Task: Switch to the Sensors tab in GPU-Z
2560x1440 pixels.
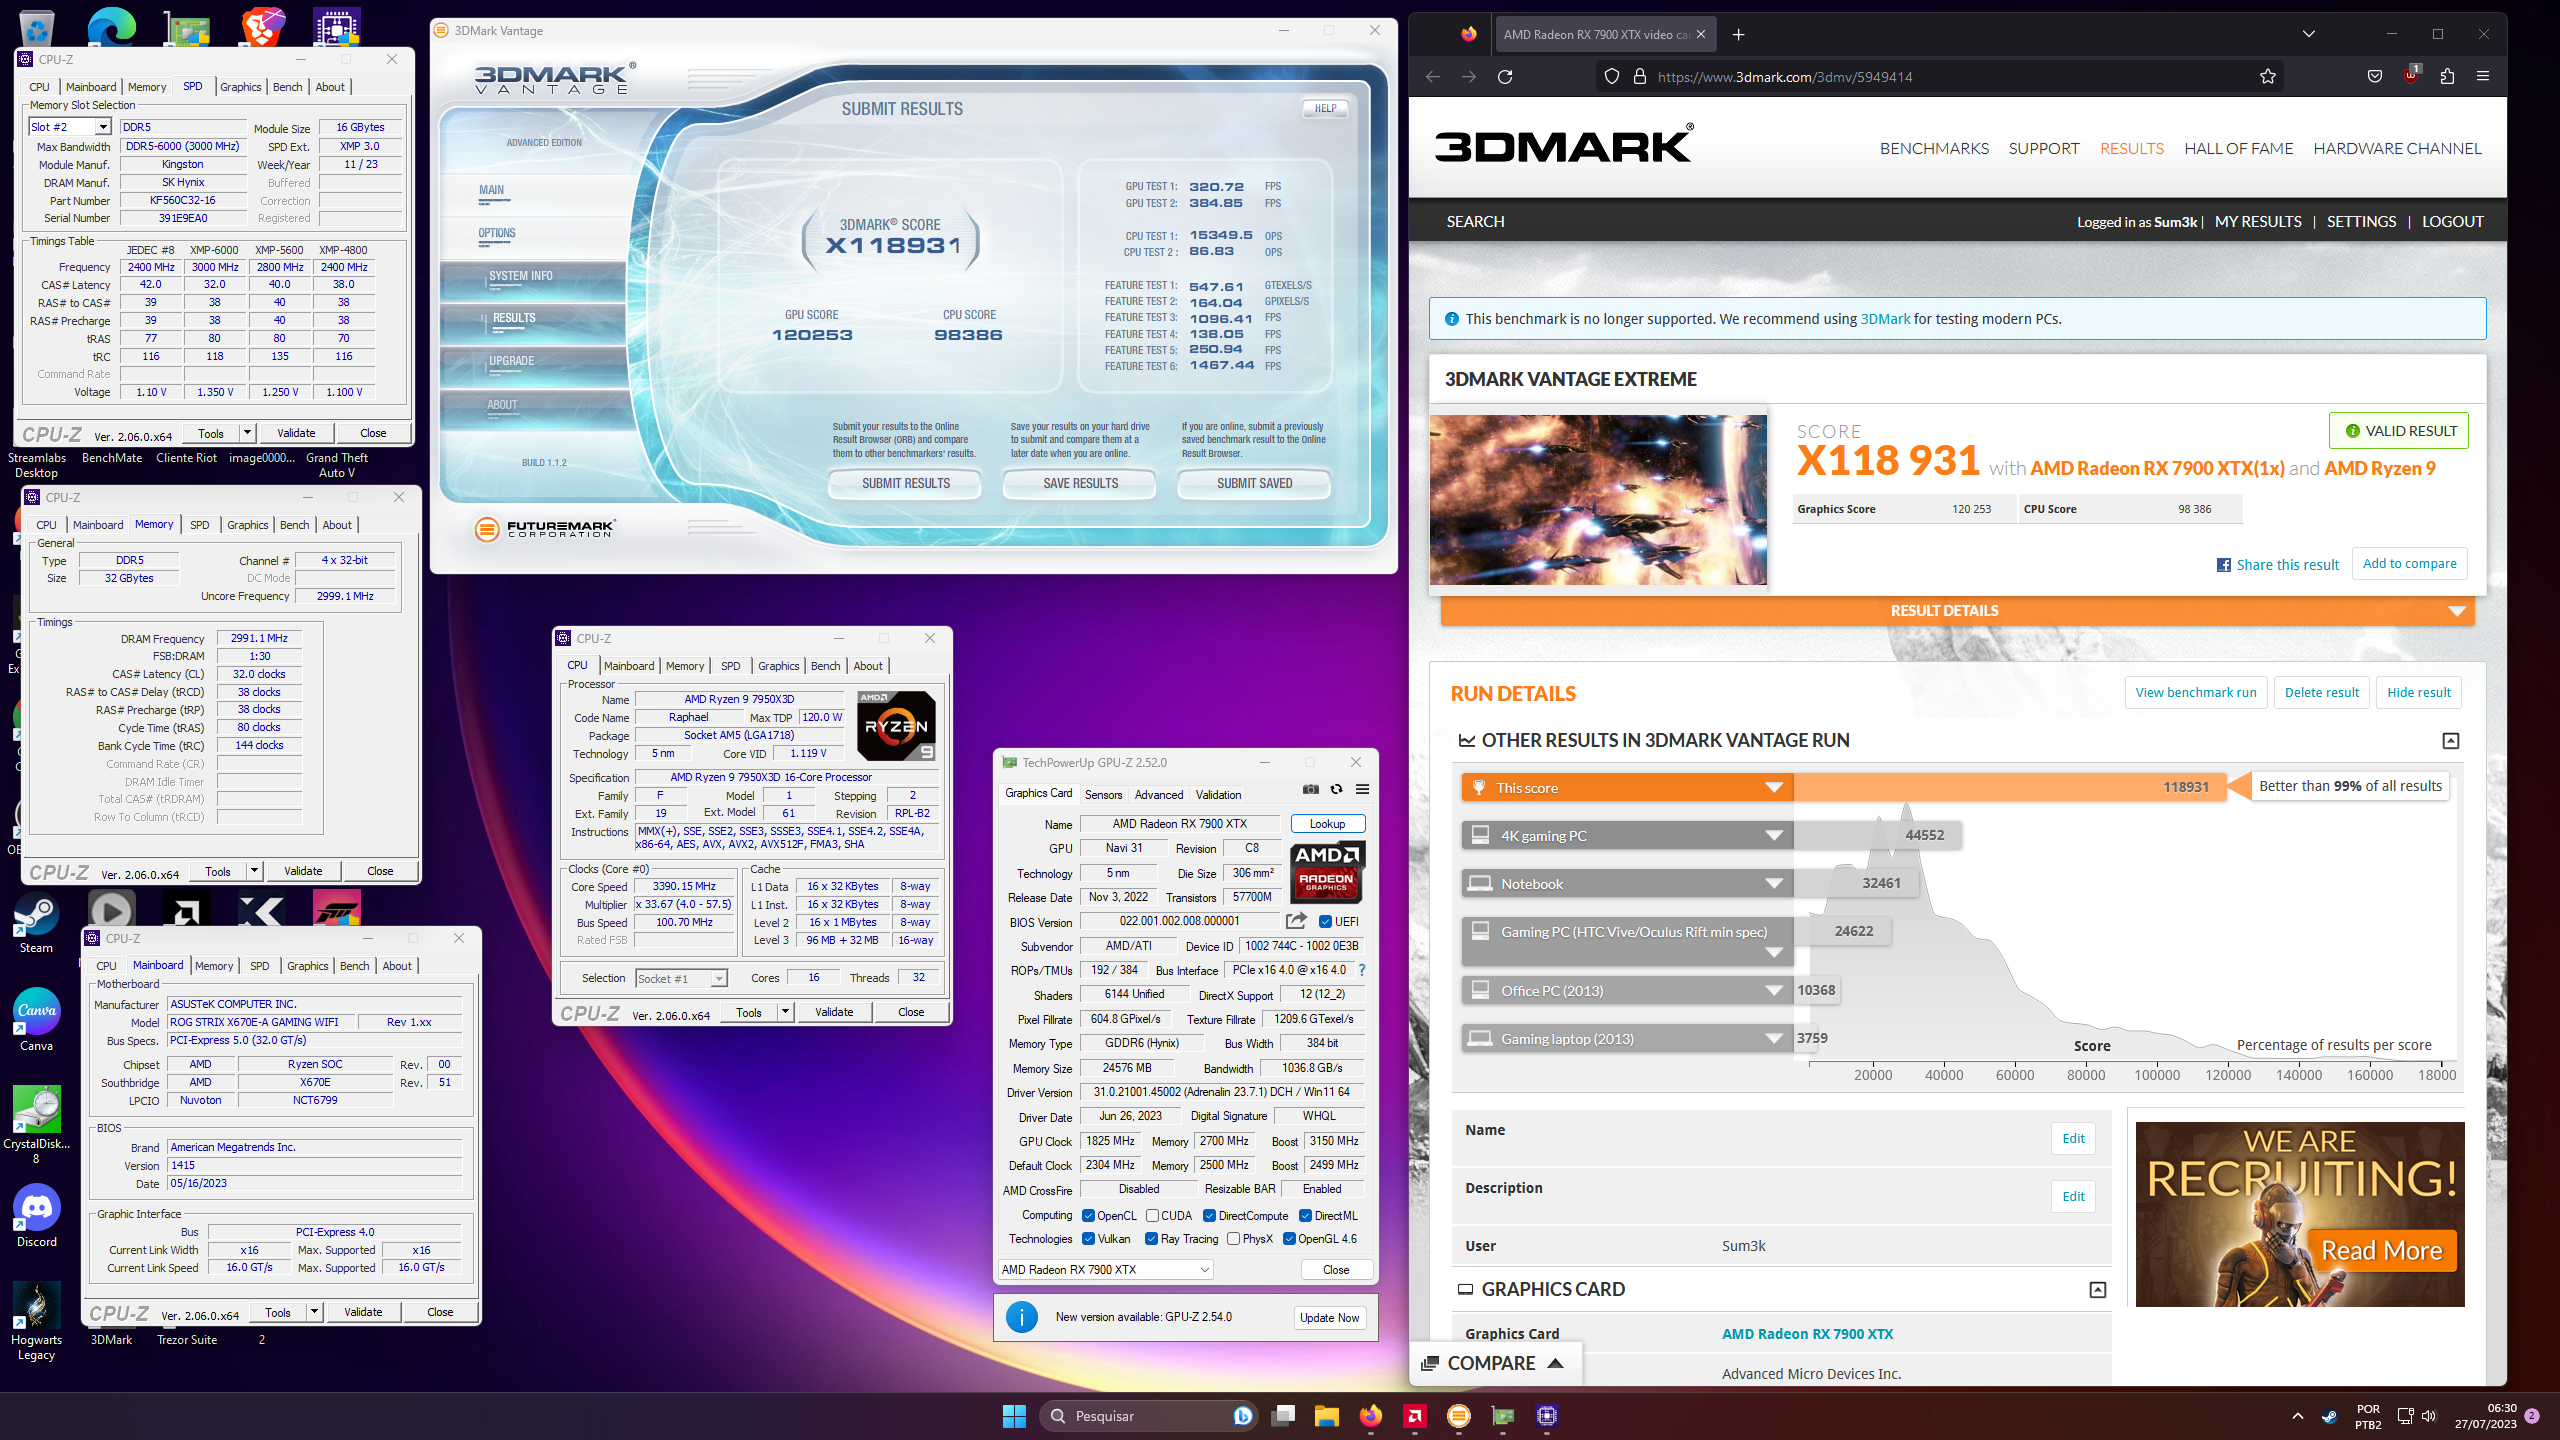Action: pos(1103,795)
